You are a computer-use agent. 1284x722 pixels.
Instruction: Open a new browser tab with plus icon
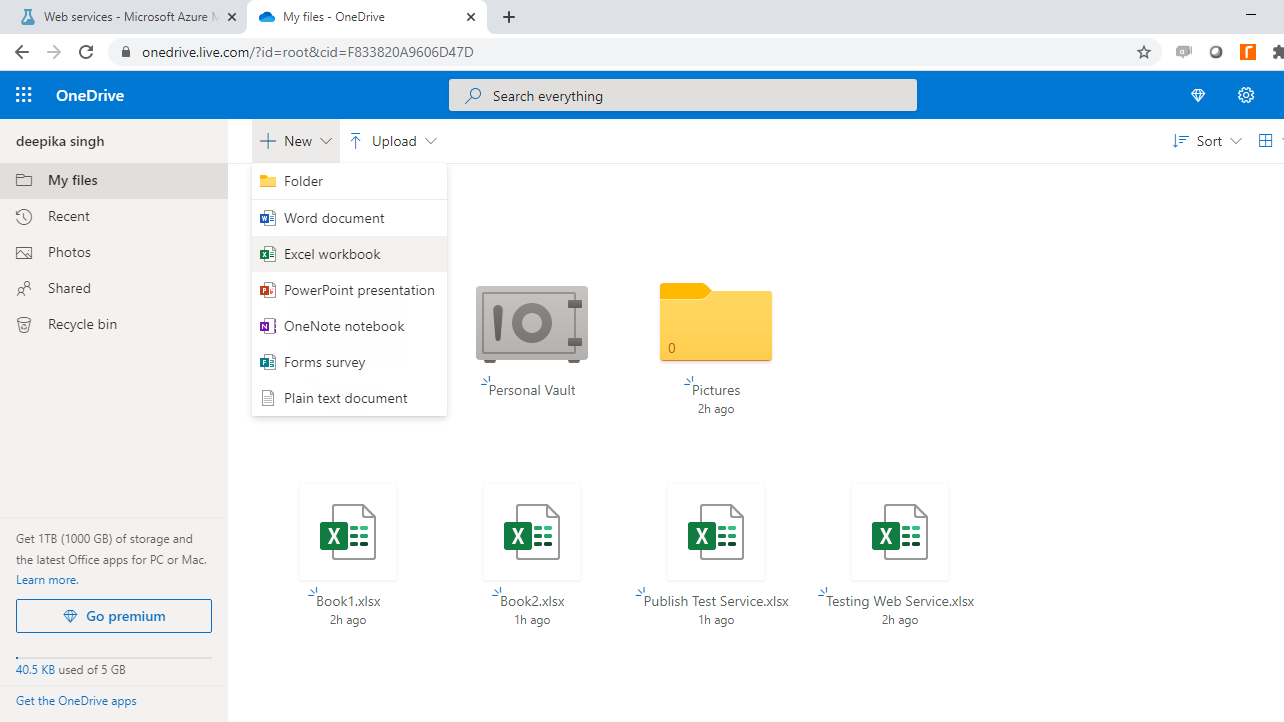click(509, 17)
